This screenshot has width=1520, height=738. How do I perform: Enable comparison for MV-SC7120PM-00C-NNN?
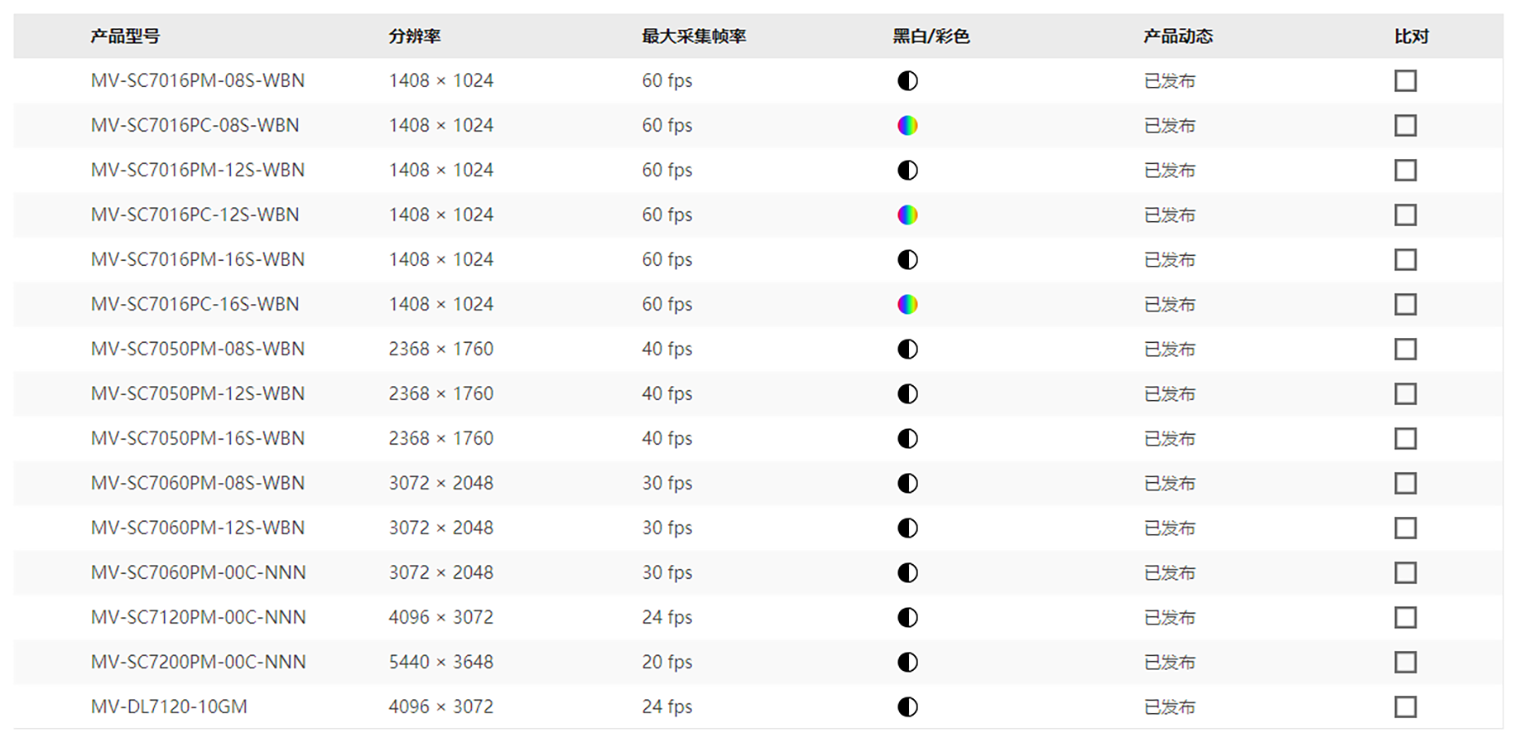click(x=1405, y=617)
